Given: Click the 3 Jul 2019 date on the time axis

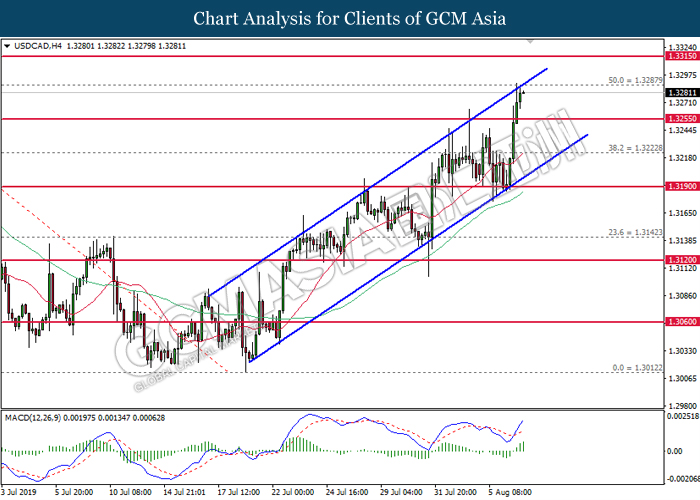Looking at the screenshot, I should point(22,492).
